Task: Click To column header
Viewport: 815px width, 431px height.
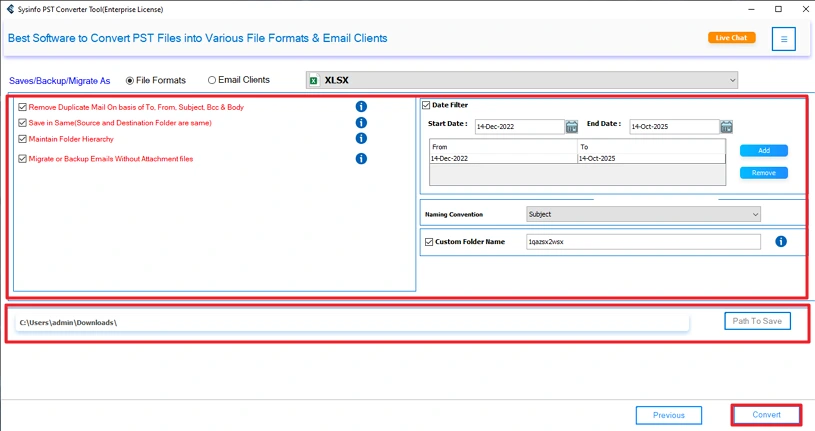Action: 651,147
